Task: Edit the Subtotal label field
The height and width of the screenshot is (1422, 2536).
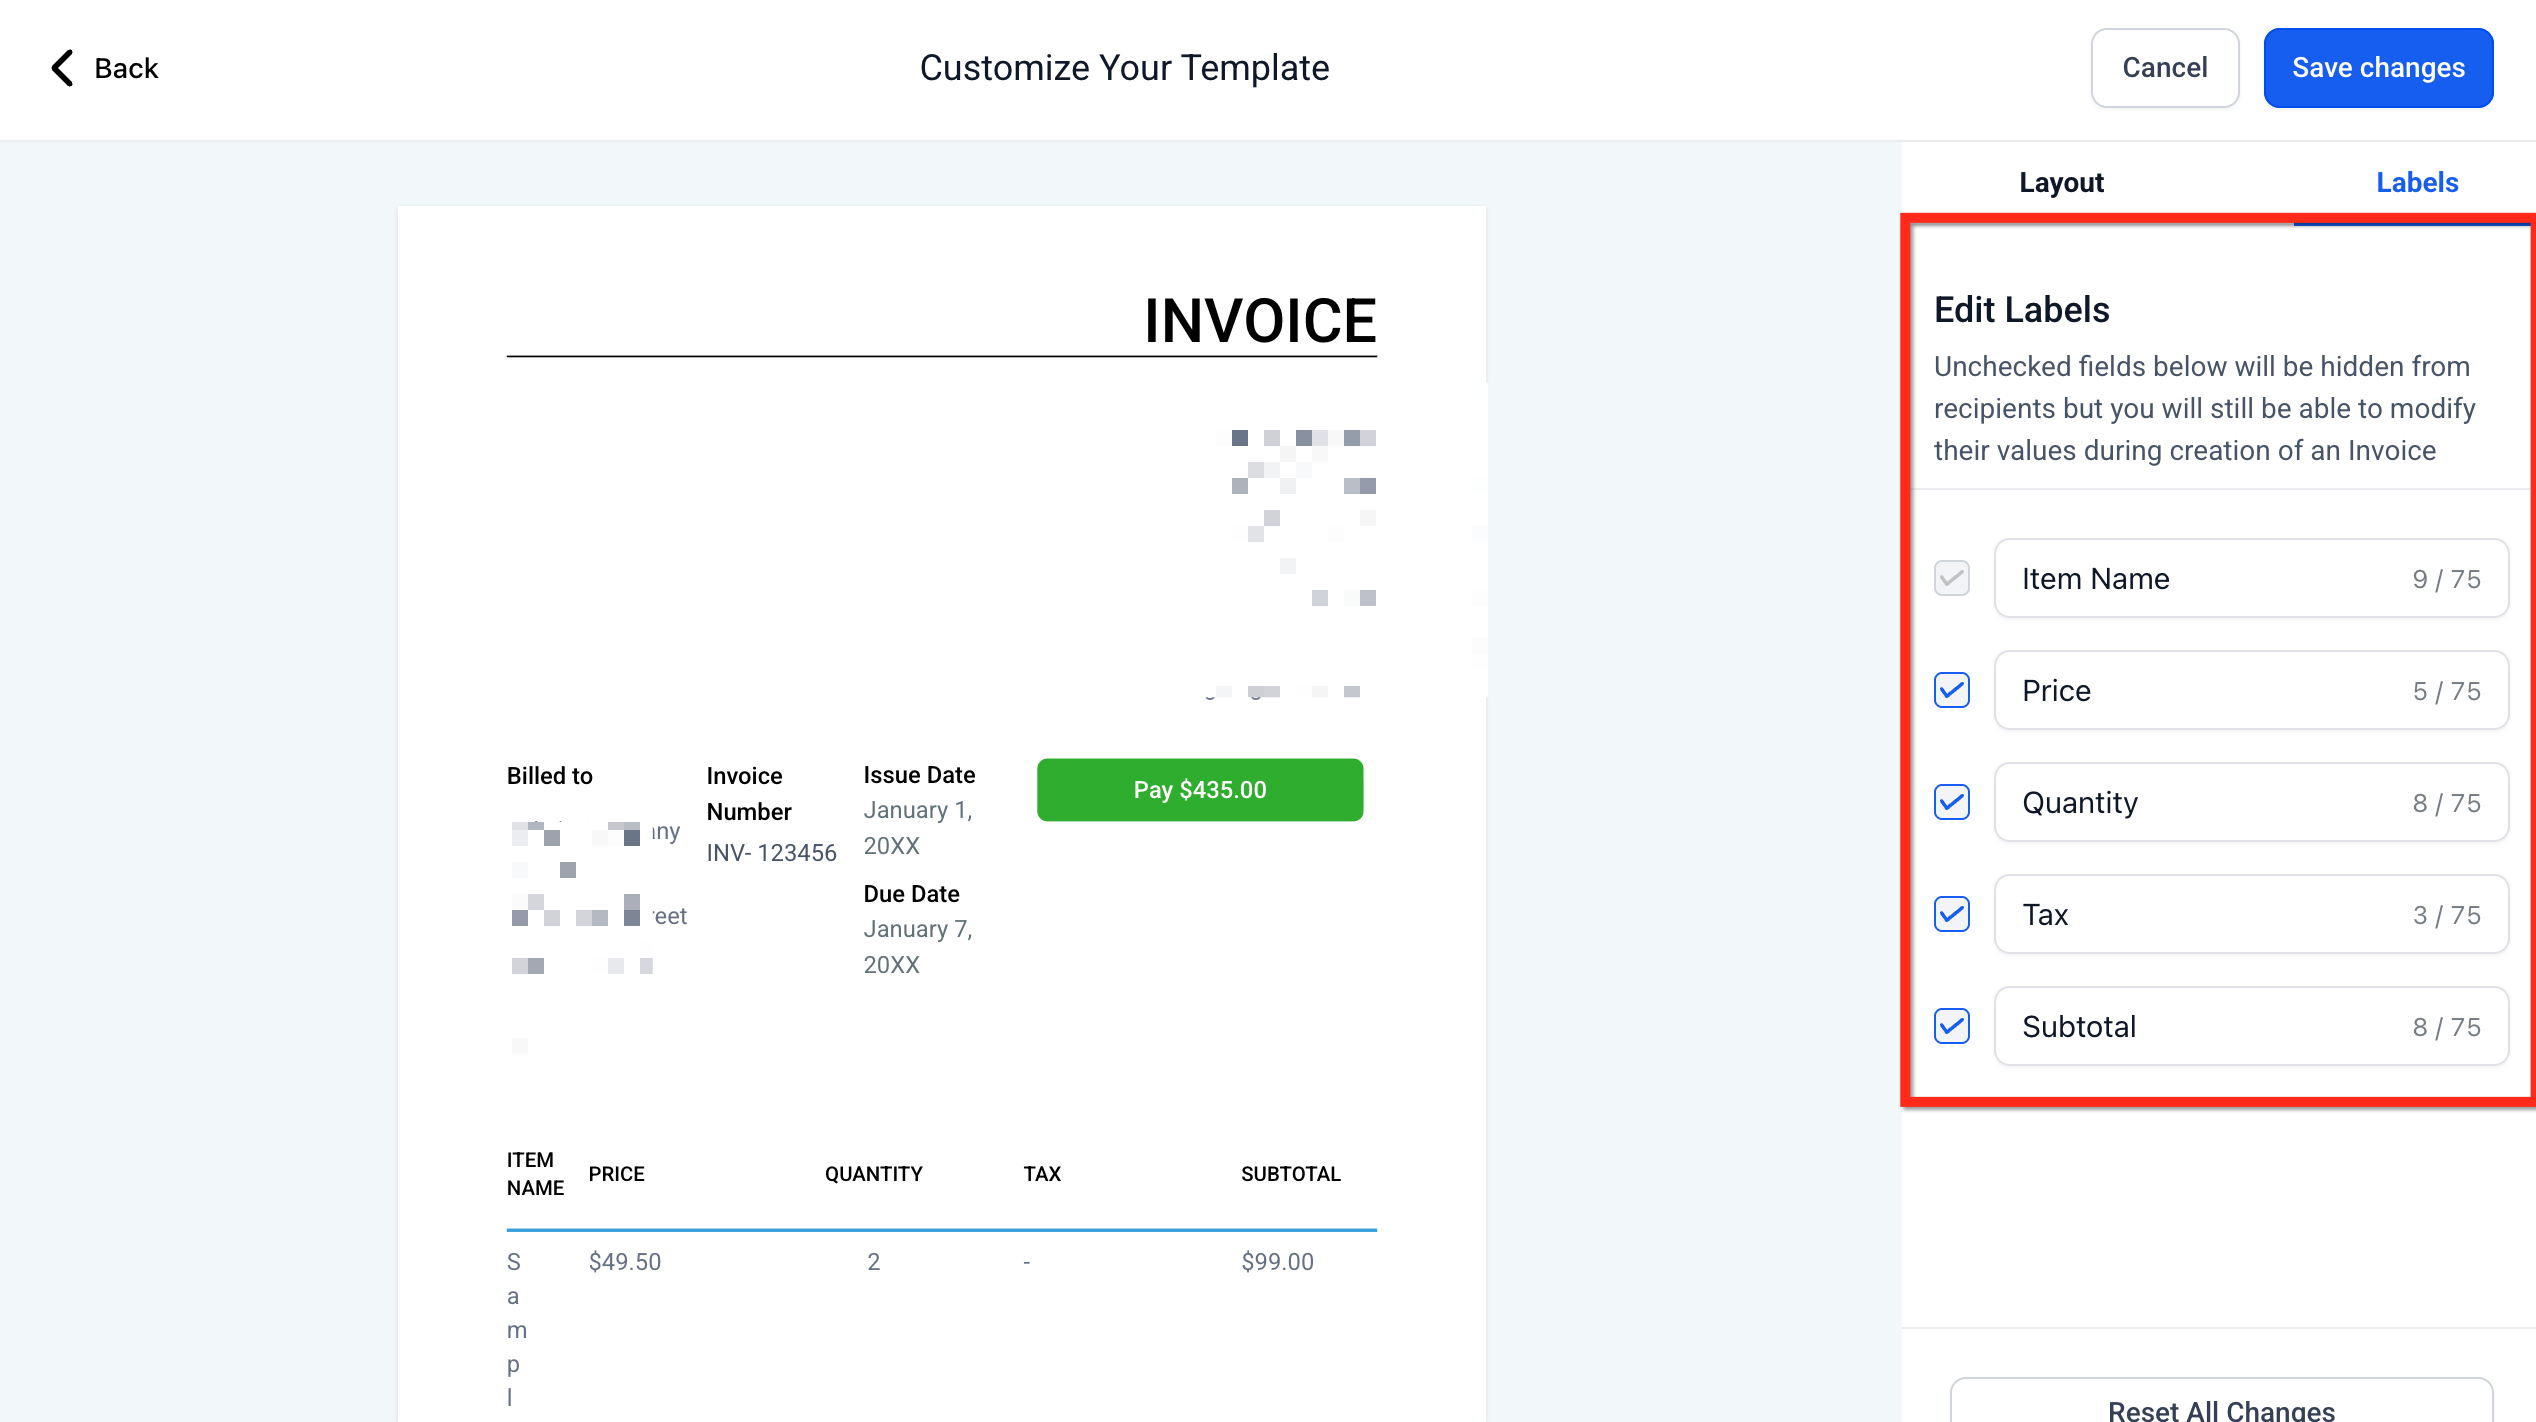Action: click(2200, 1026)
